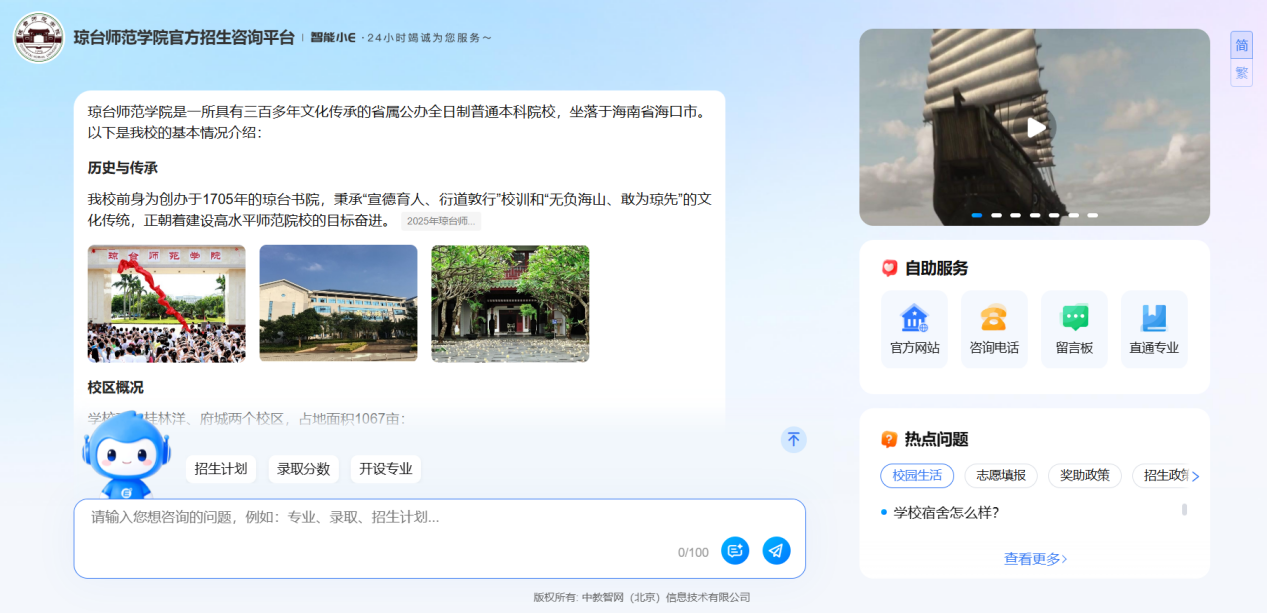
Task: Click the 直通专业 book icon
Action: click(x=1154, y=319)
